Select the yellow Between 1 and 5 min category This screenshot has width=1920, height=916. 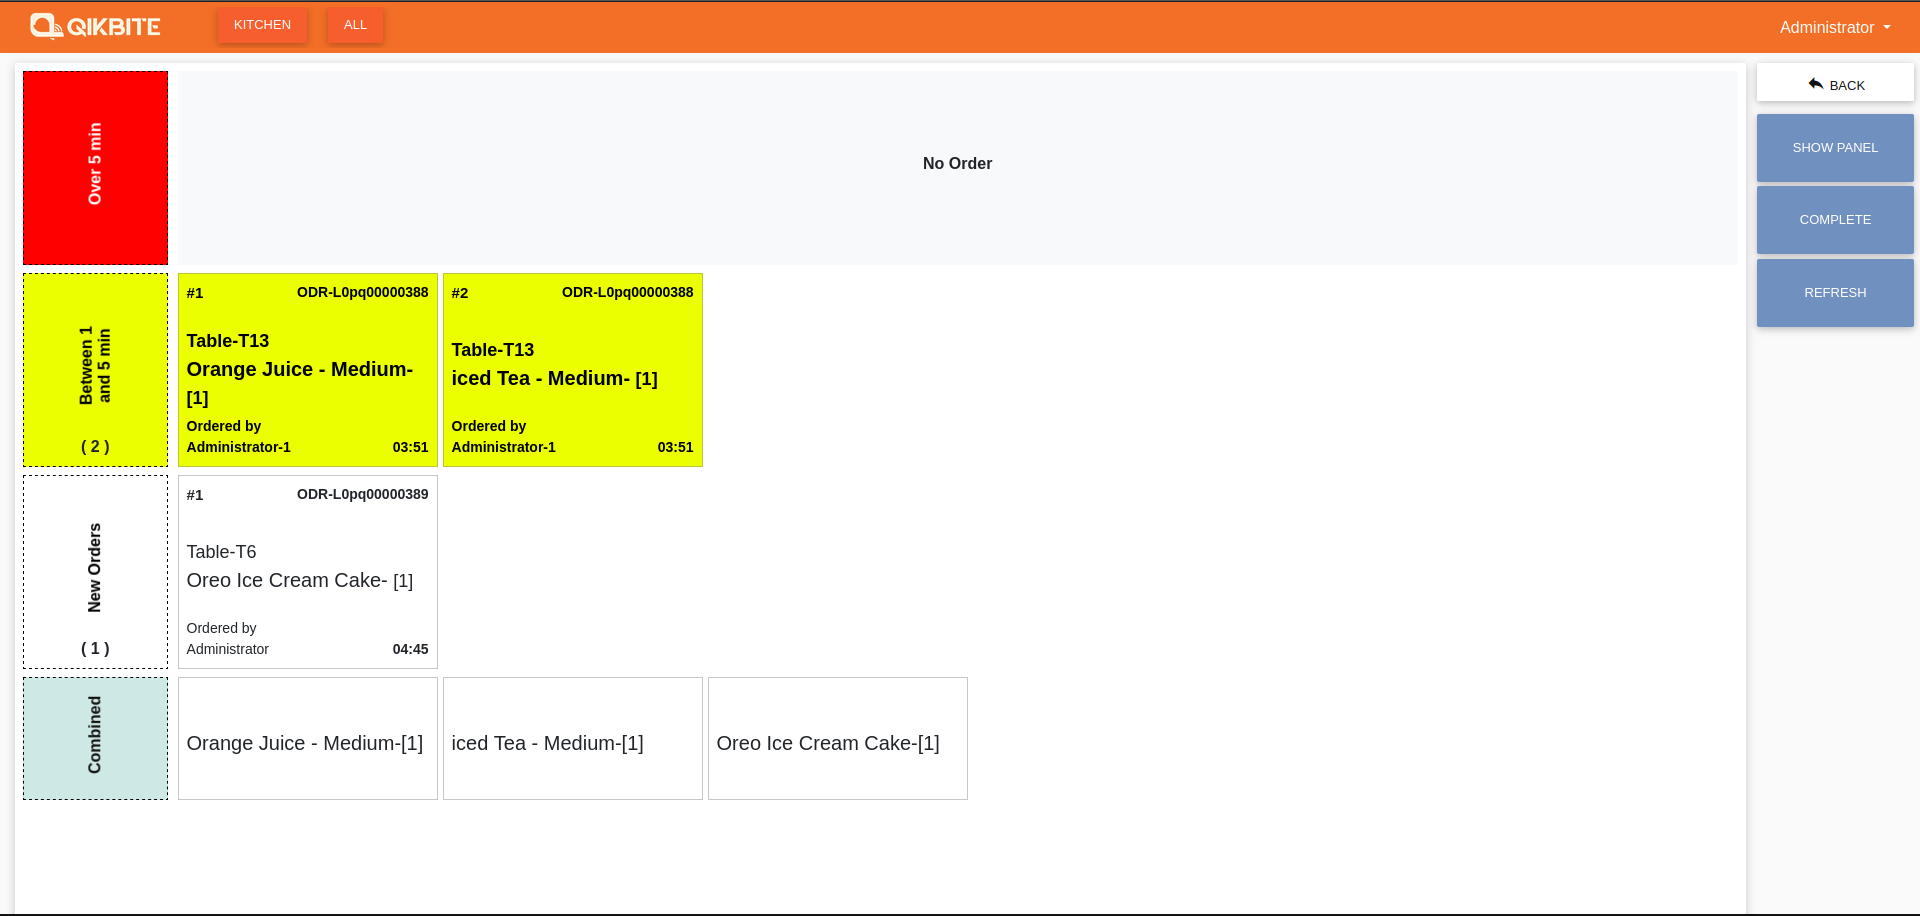pos(95,369)
